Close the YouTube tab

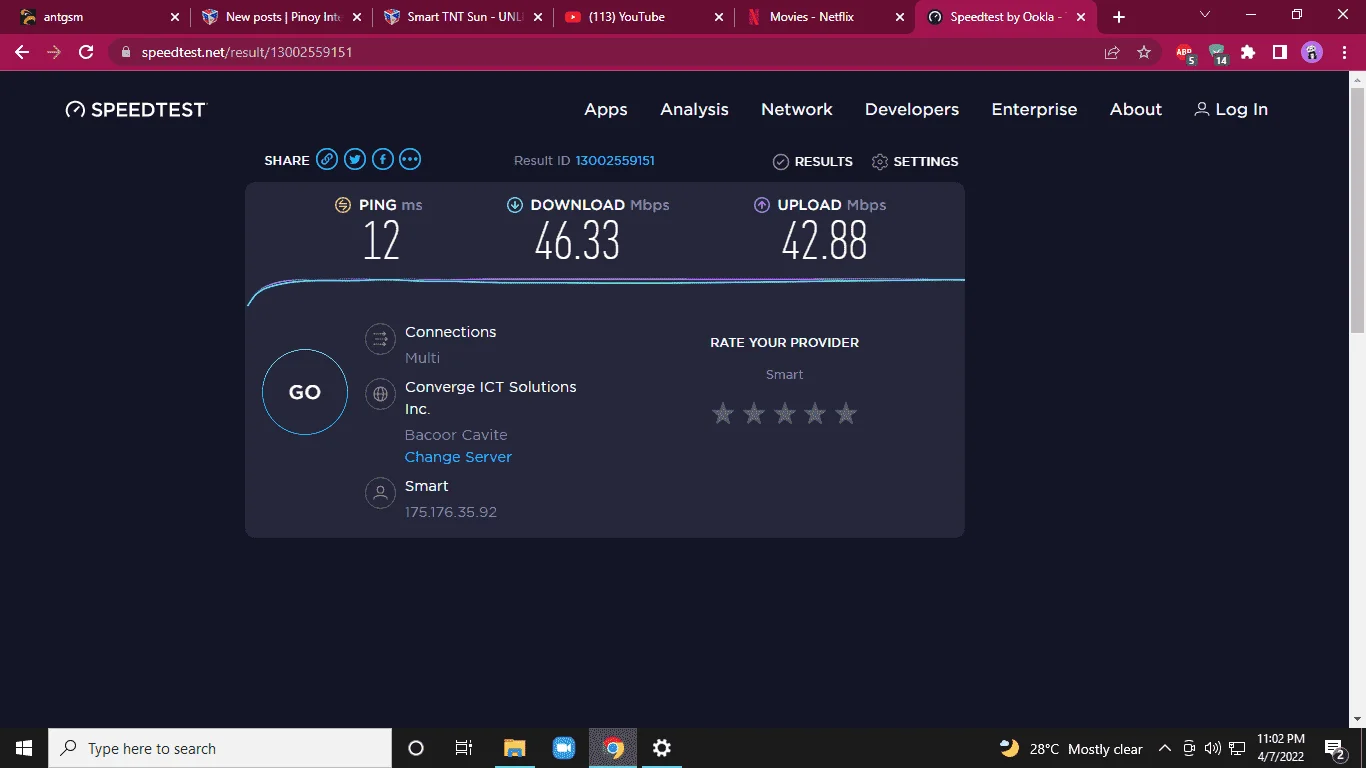tap(717, 17)
